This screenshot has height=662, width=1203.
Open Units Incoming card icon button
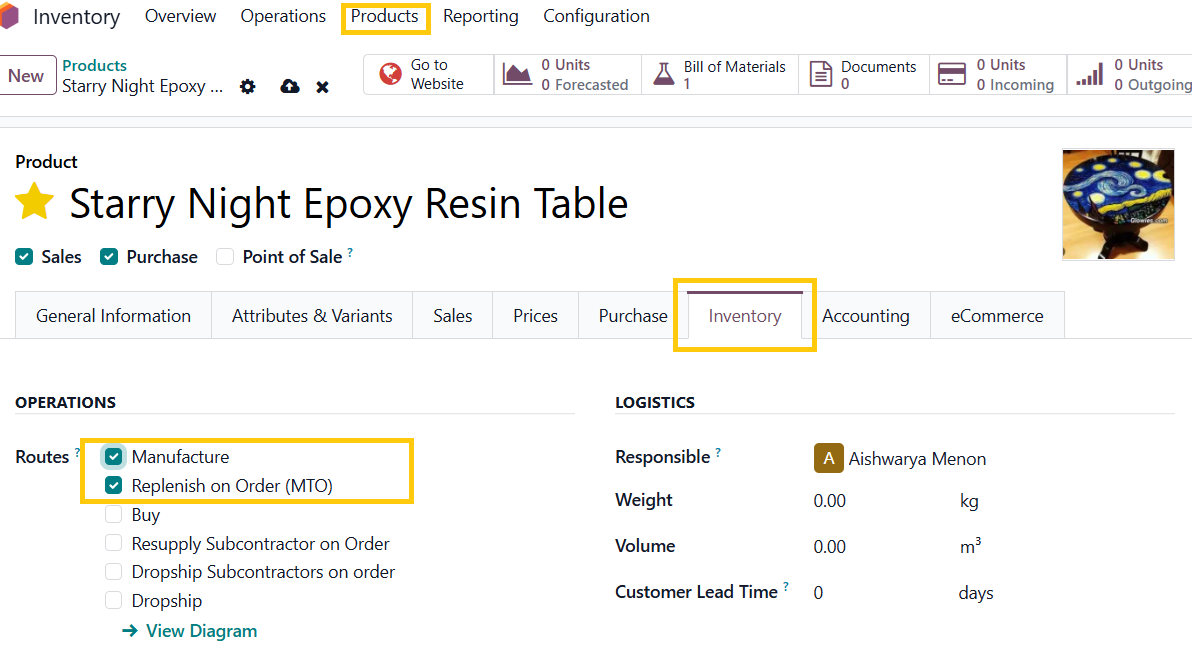point(997,75)
